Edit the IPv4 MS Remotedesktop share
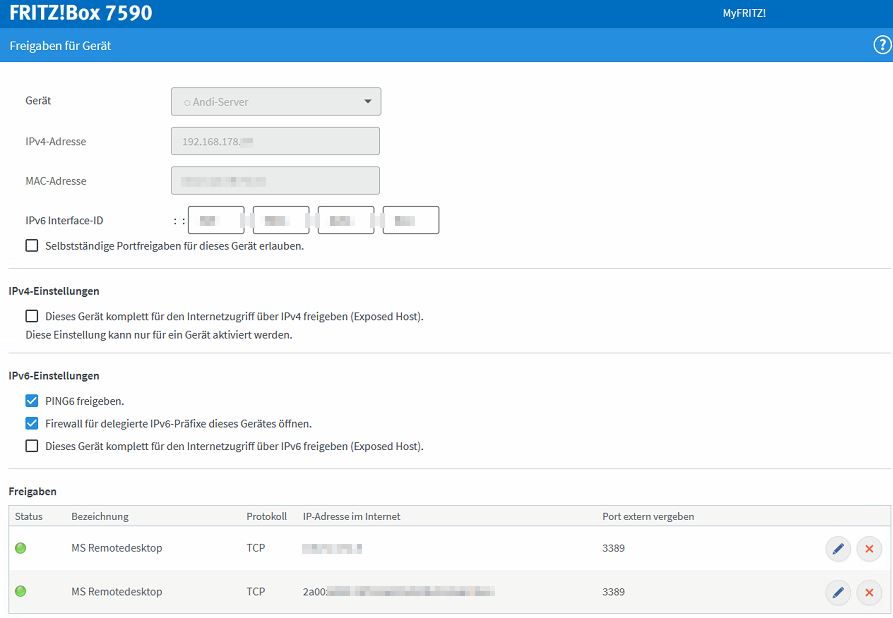Image resolution: width=893 pixels, height=618 pixels. click(x=838, y=549)
